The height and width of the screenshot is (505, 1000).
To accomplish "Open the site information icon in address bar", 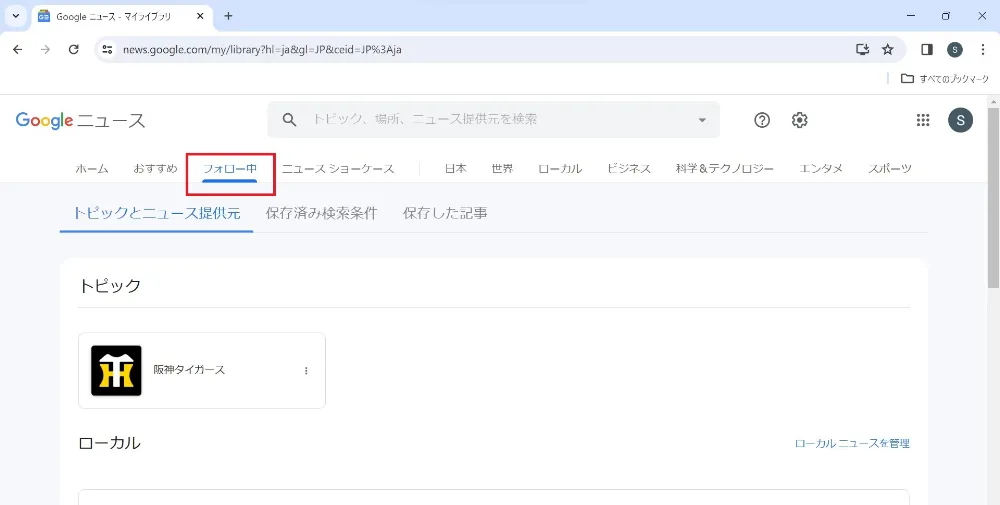I will point(108,49).
